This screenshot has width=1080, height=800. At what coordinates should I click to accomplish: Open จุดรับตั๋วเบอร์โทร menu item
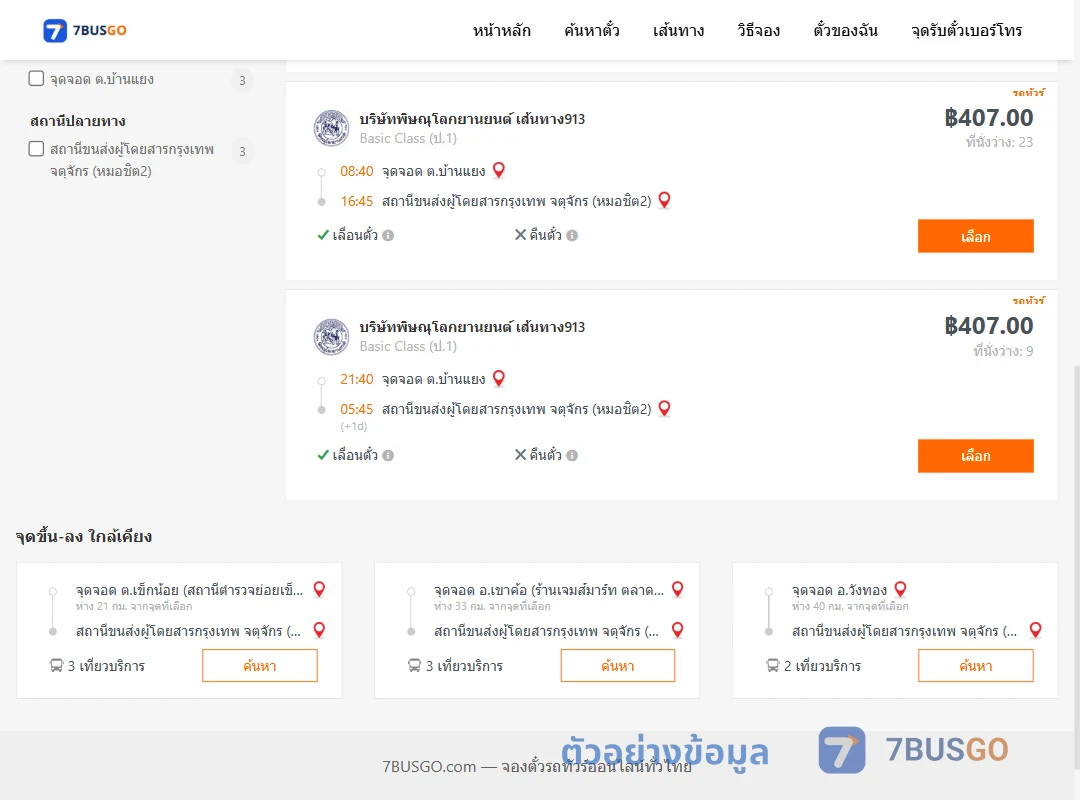point(966,30)
